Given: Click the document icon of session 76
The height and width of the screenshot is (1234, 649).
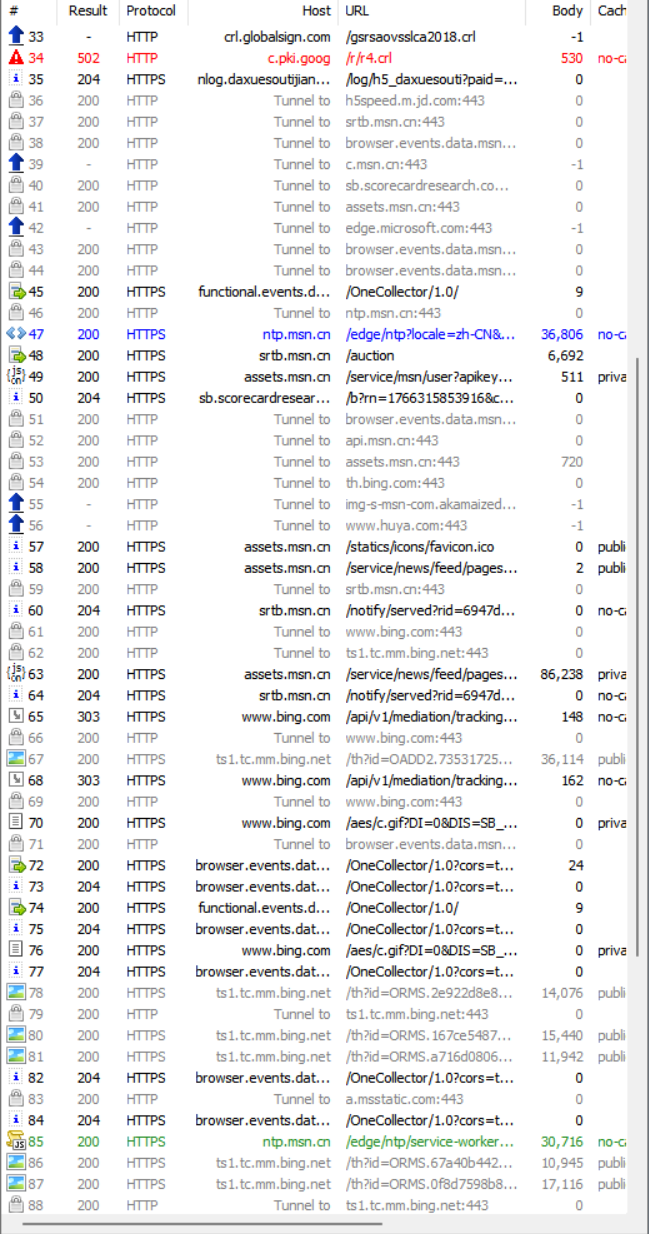Looking at the screenshot, I should click(x=16, y=951).
